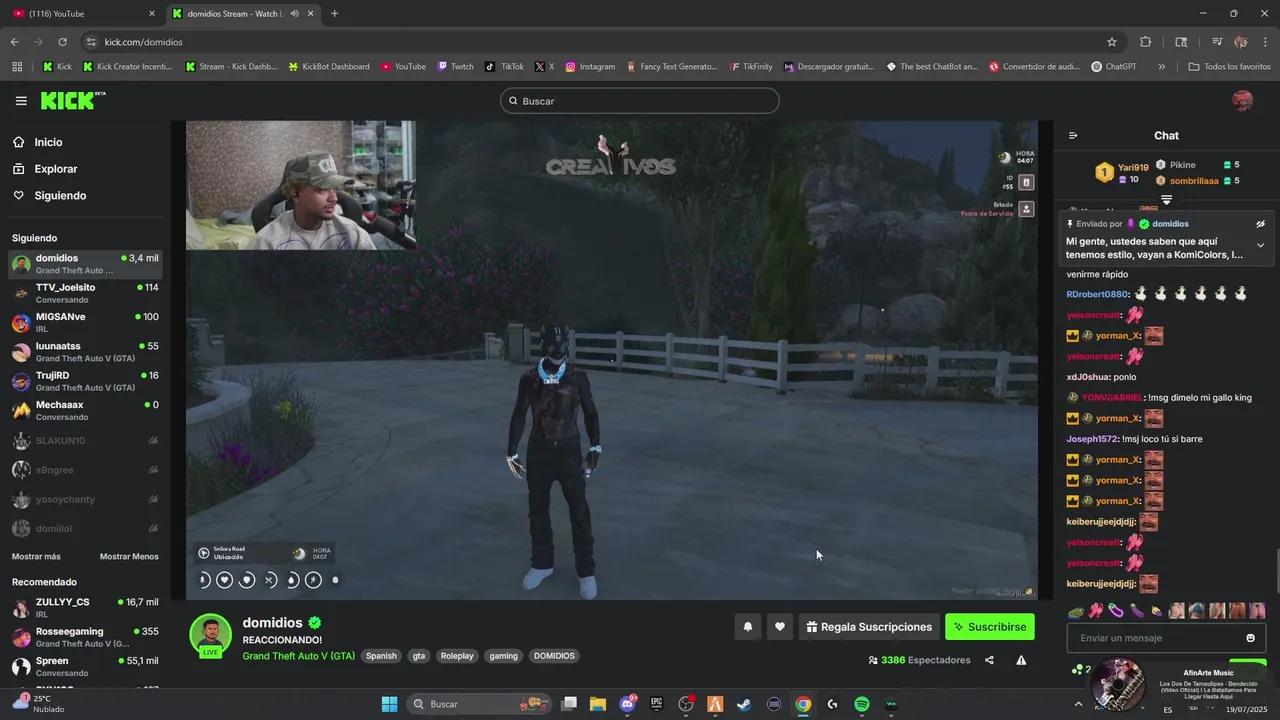Open TrujiRD channel in sidebar
Viewport: 1280px width, 720px height.
[x=84, y=381]
